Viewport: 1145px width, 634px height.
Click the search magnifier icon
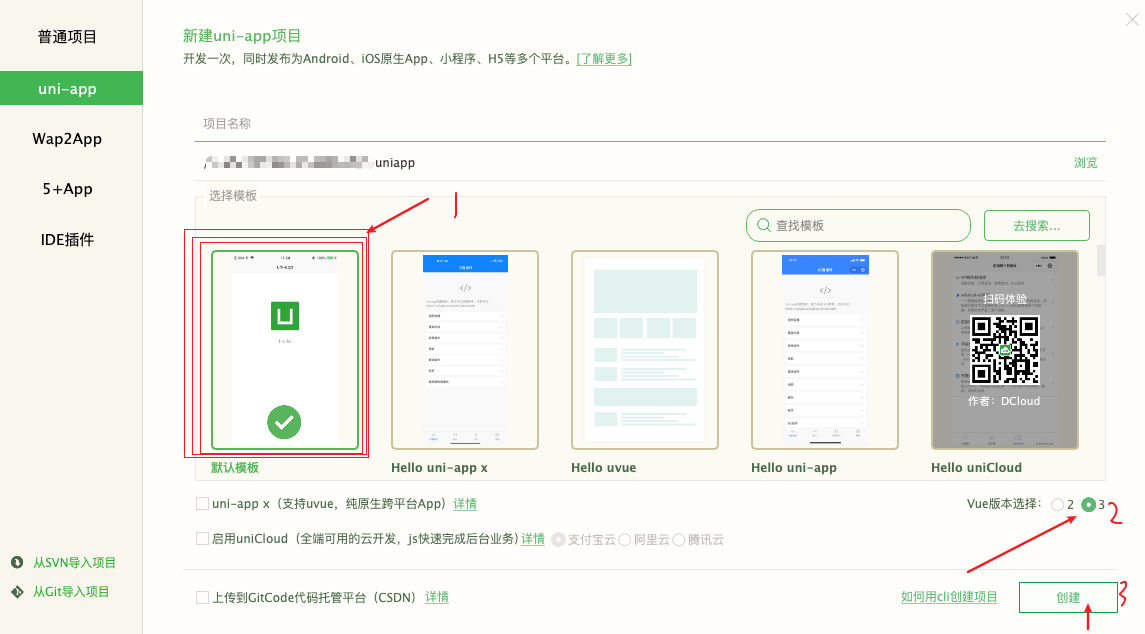tap(764, 226)
